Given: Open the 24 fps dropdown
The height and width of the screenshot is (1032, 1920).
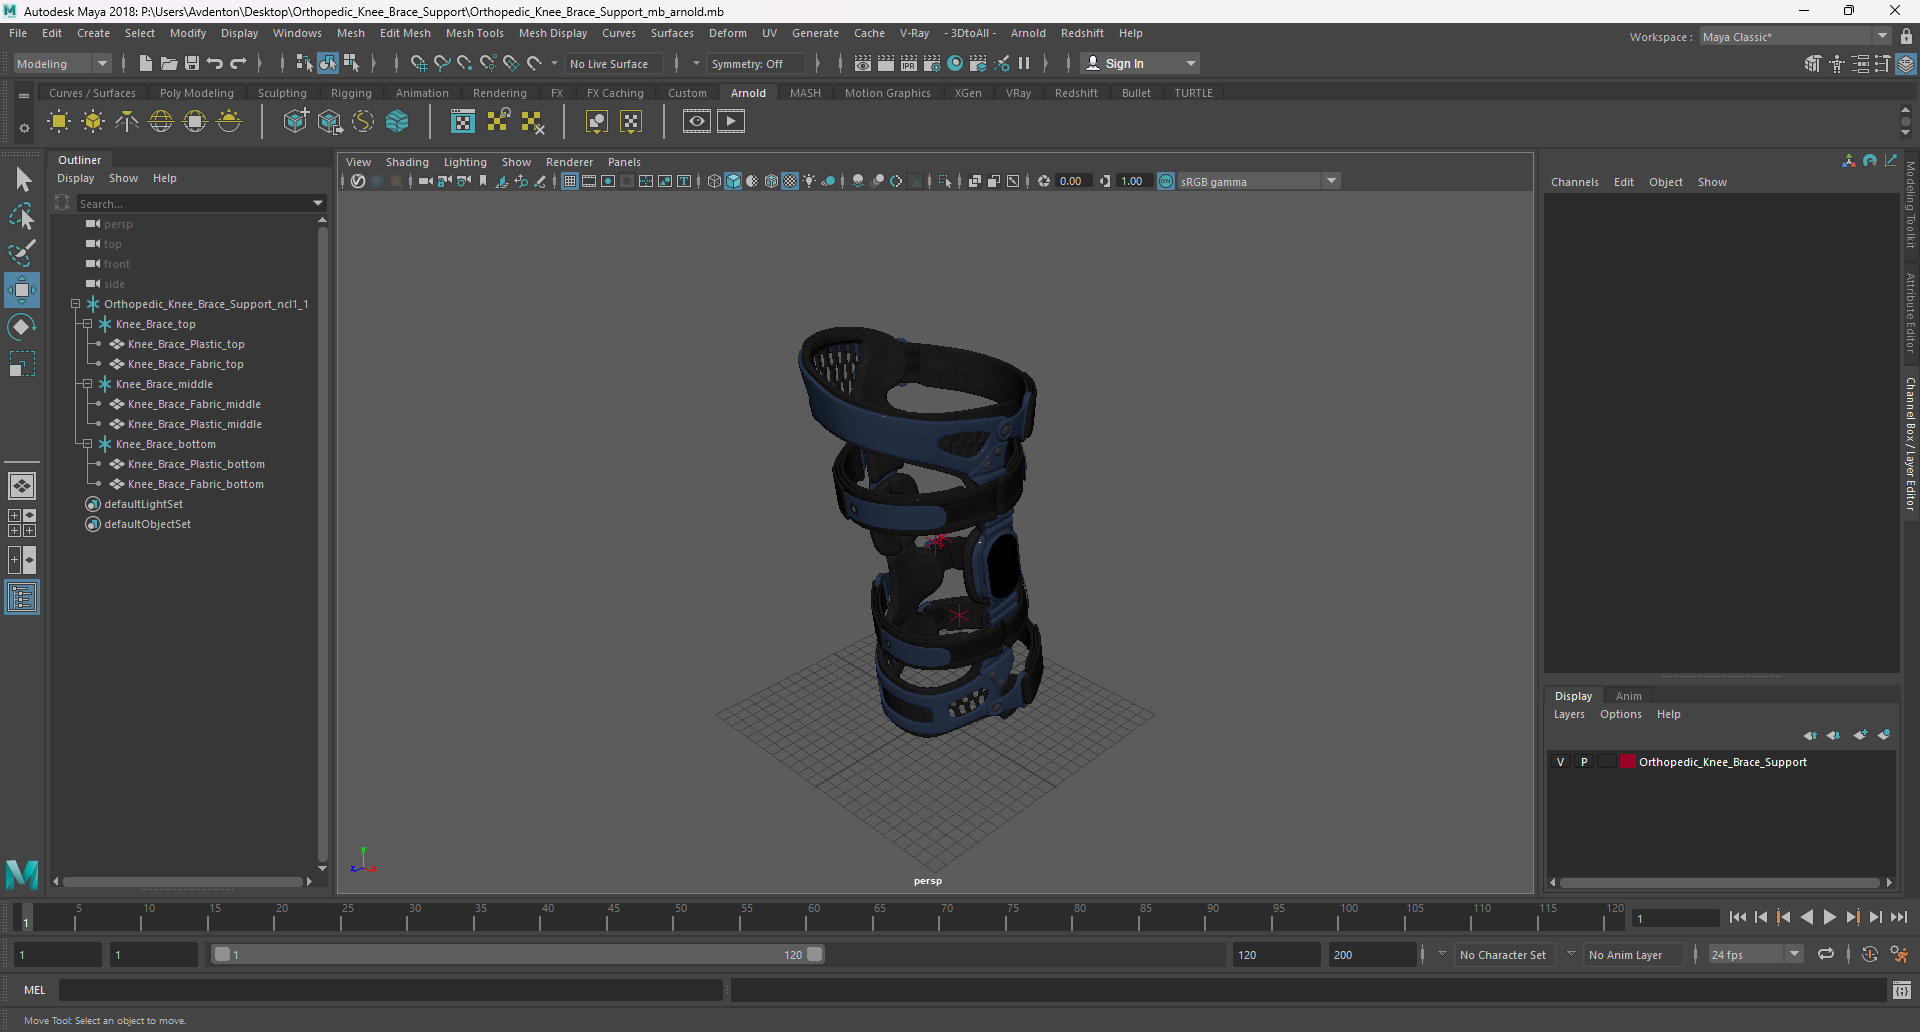Looking at the screenshot, I should (x=1755, y=954).
